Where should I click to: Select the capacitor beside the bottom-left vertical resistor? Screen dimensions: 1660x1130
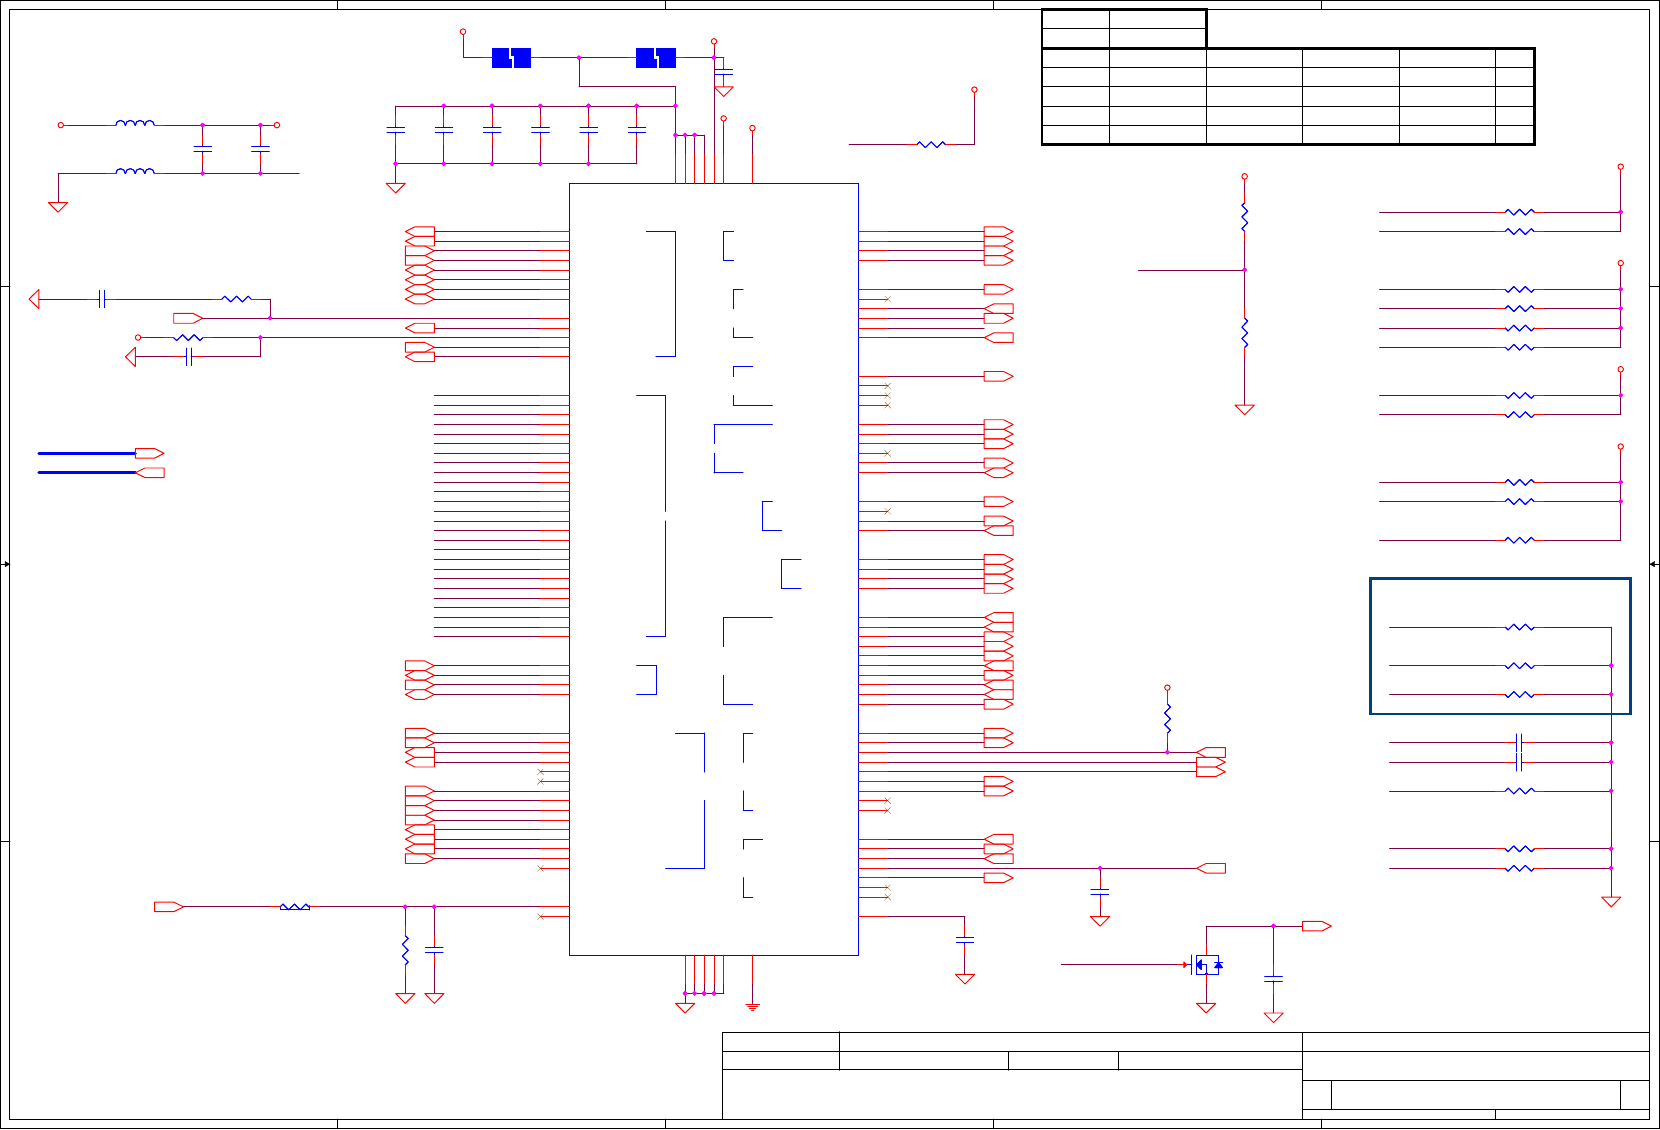(x=434, y=949)
